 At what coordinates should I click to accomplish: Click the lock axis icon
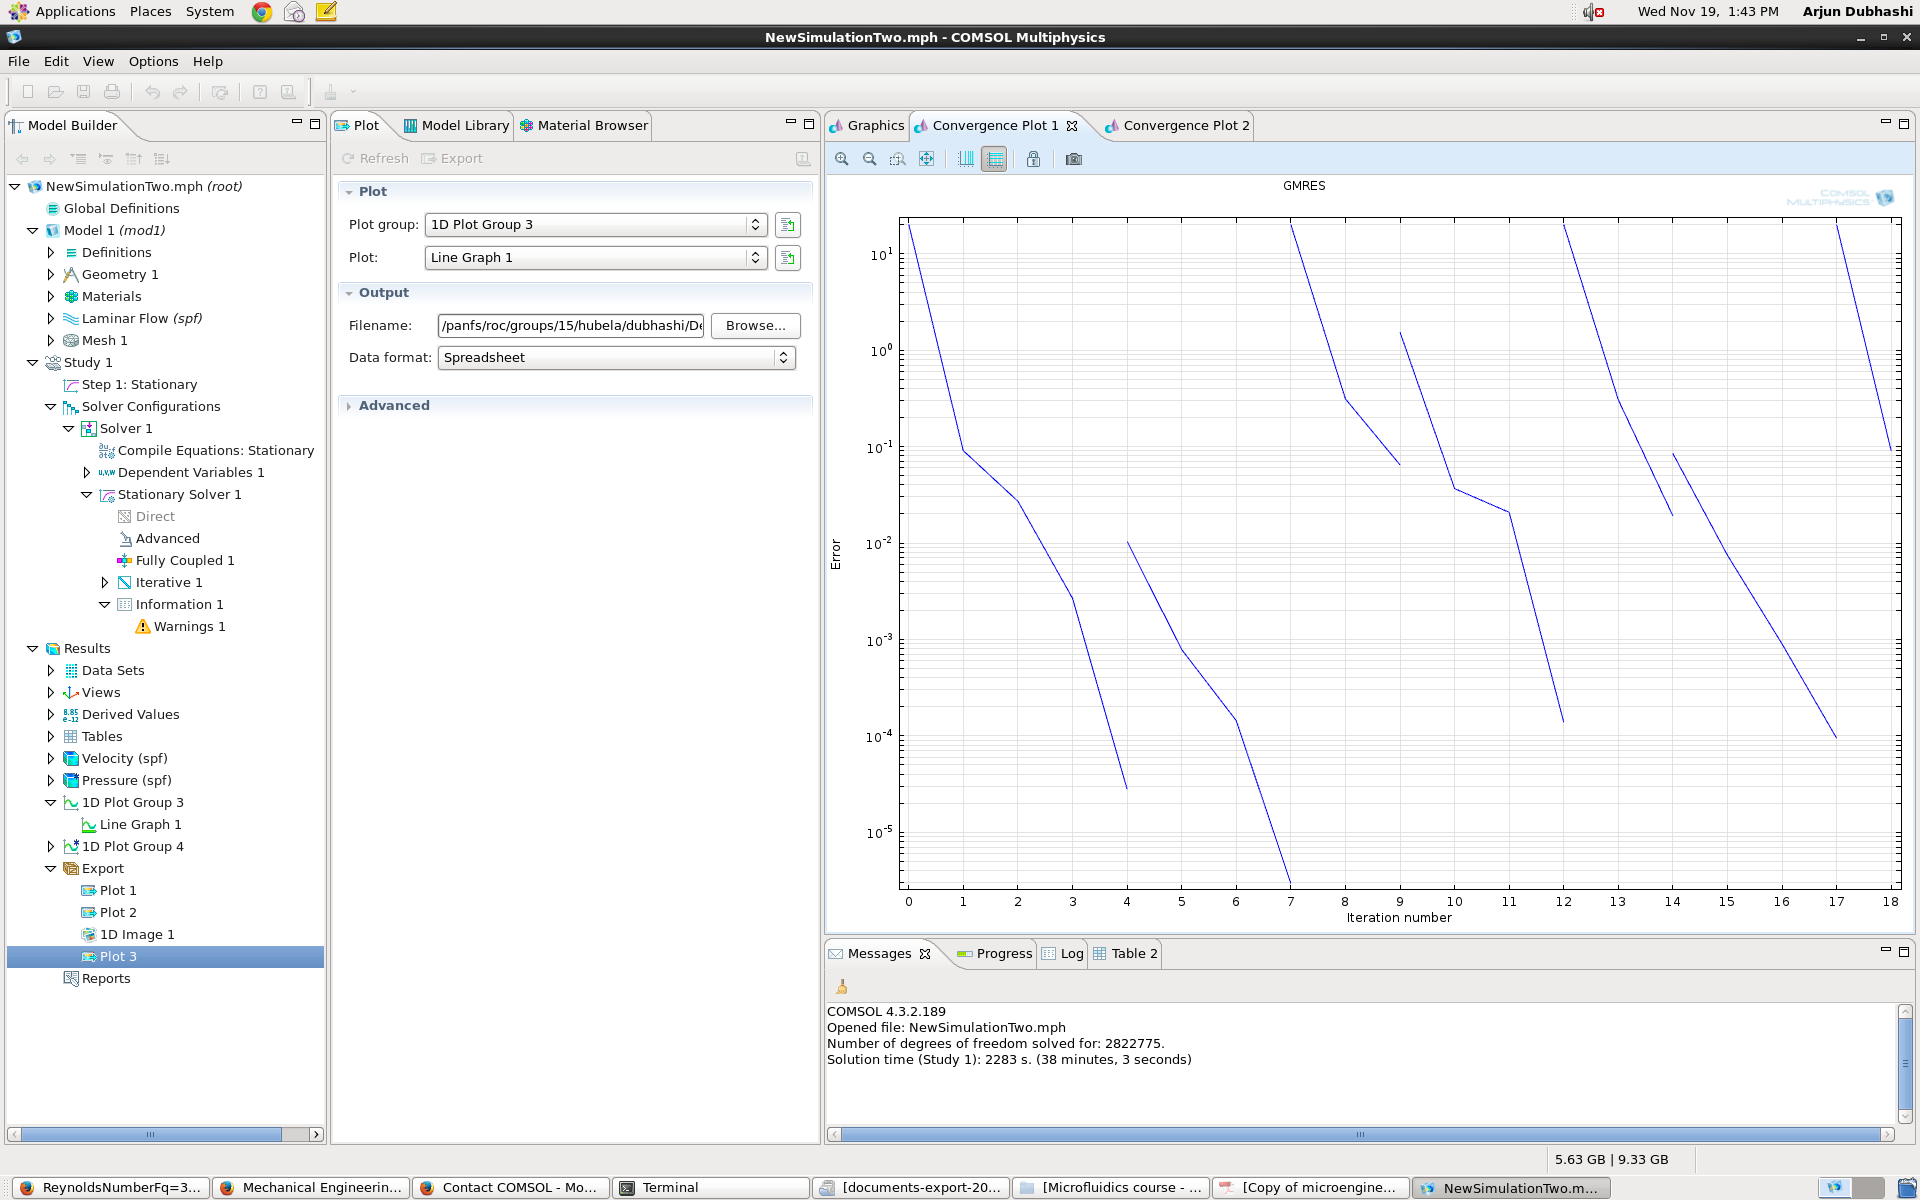(1033, 159)
